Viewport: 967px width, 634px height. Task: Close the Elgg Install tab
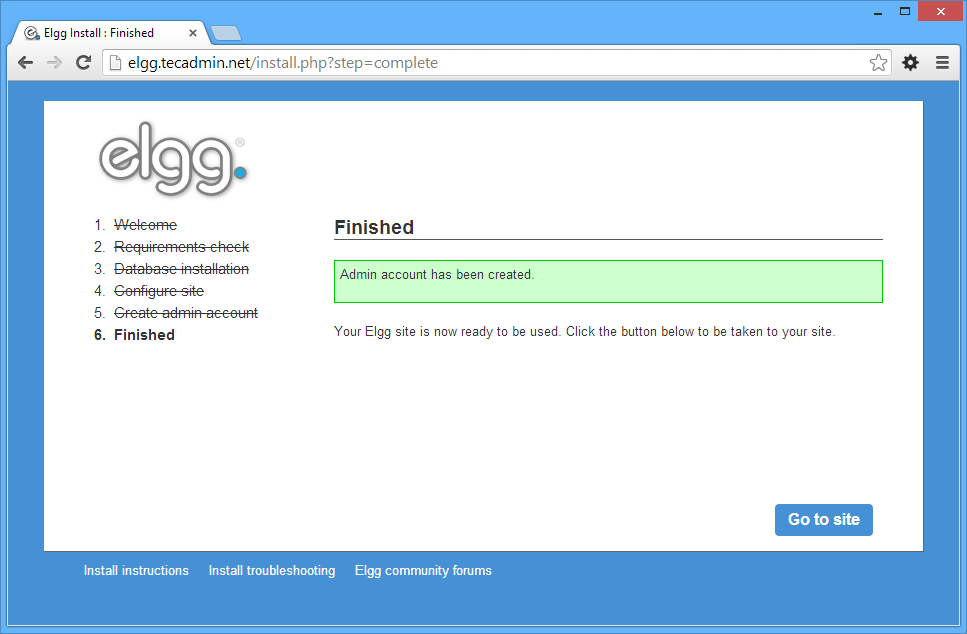(x=192, y=33)
